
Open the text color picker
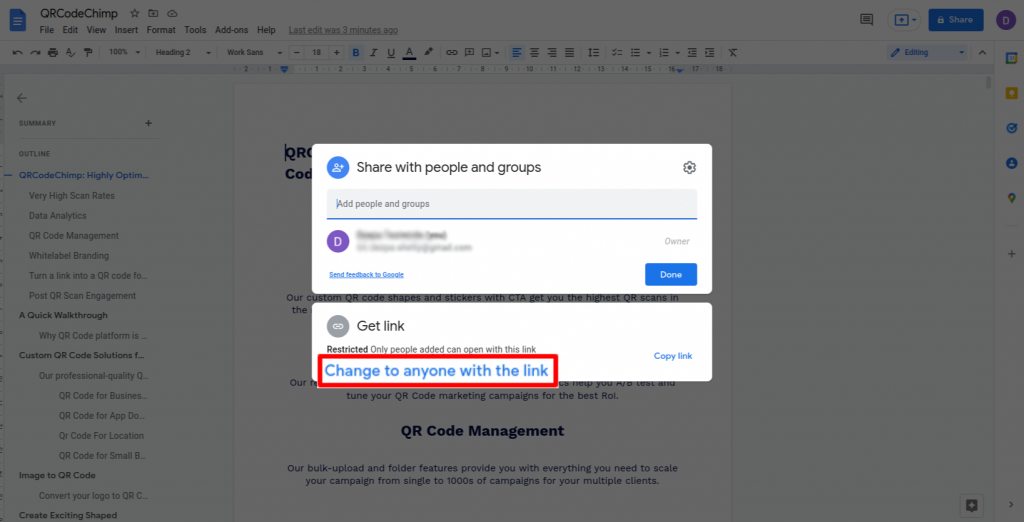(x=408, y=52)
